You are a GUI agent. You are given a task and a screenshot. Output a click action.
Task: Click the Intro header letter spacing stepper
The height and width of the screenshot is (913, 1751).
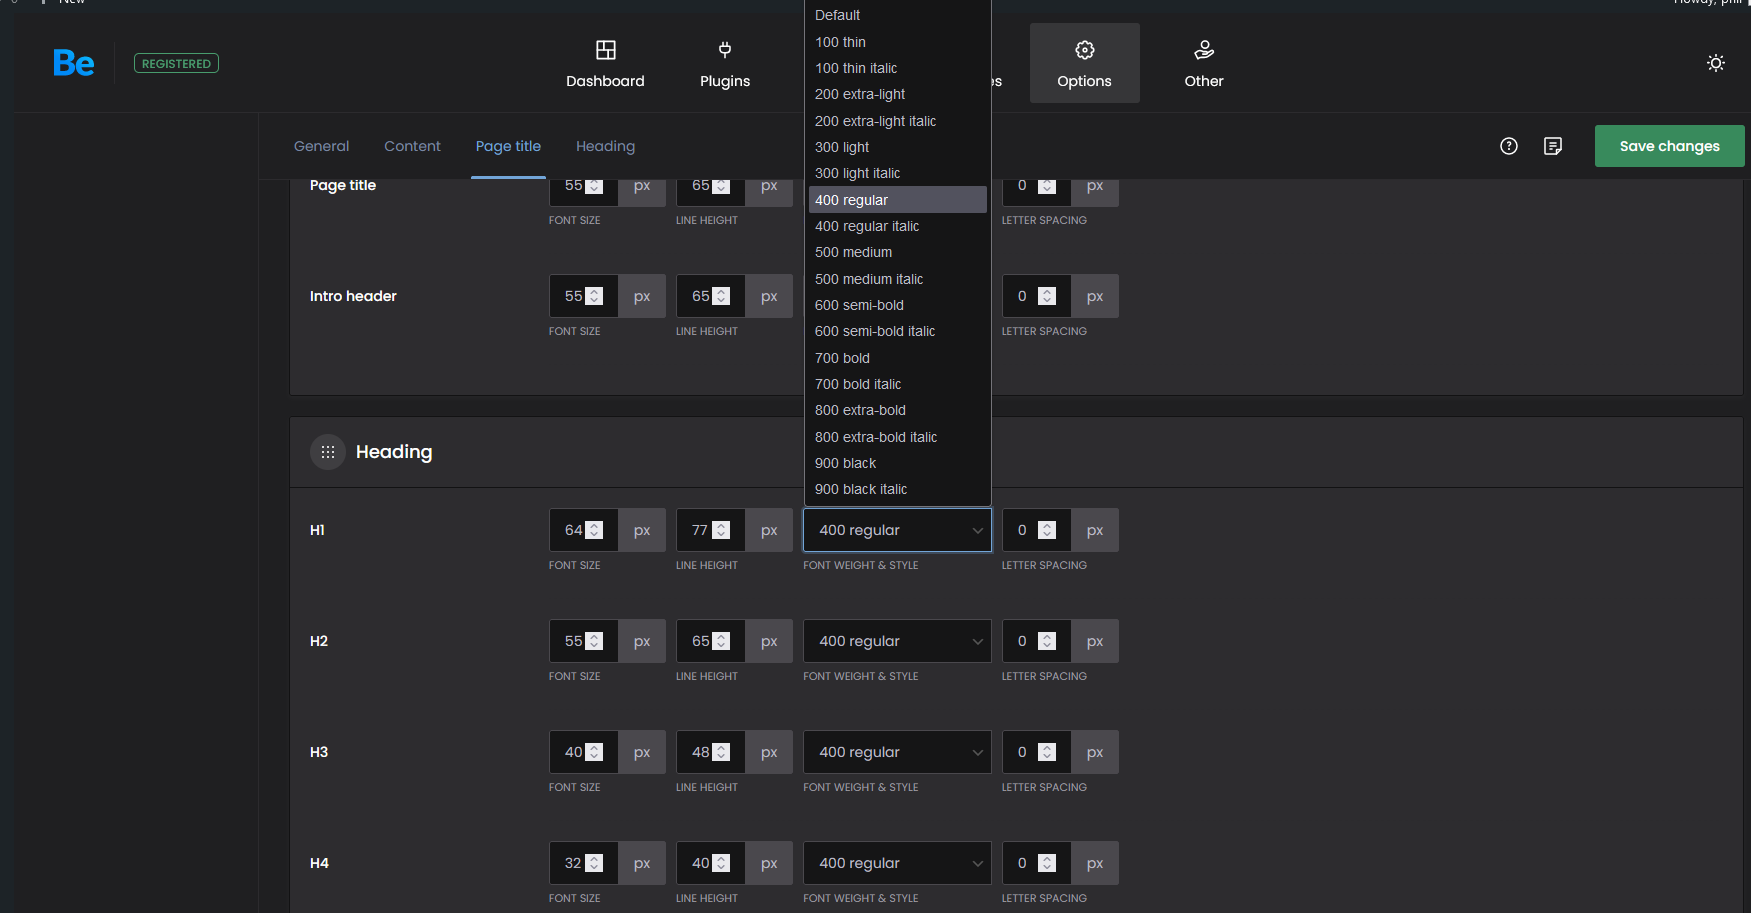[1047, 296]
